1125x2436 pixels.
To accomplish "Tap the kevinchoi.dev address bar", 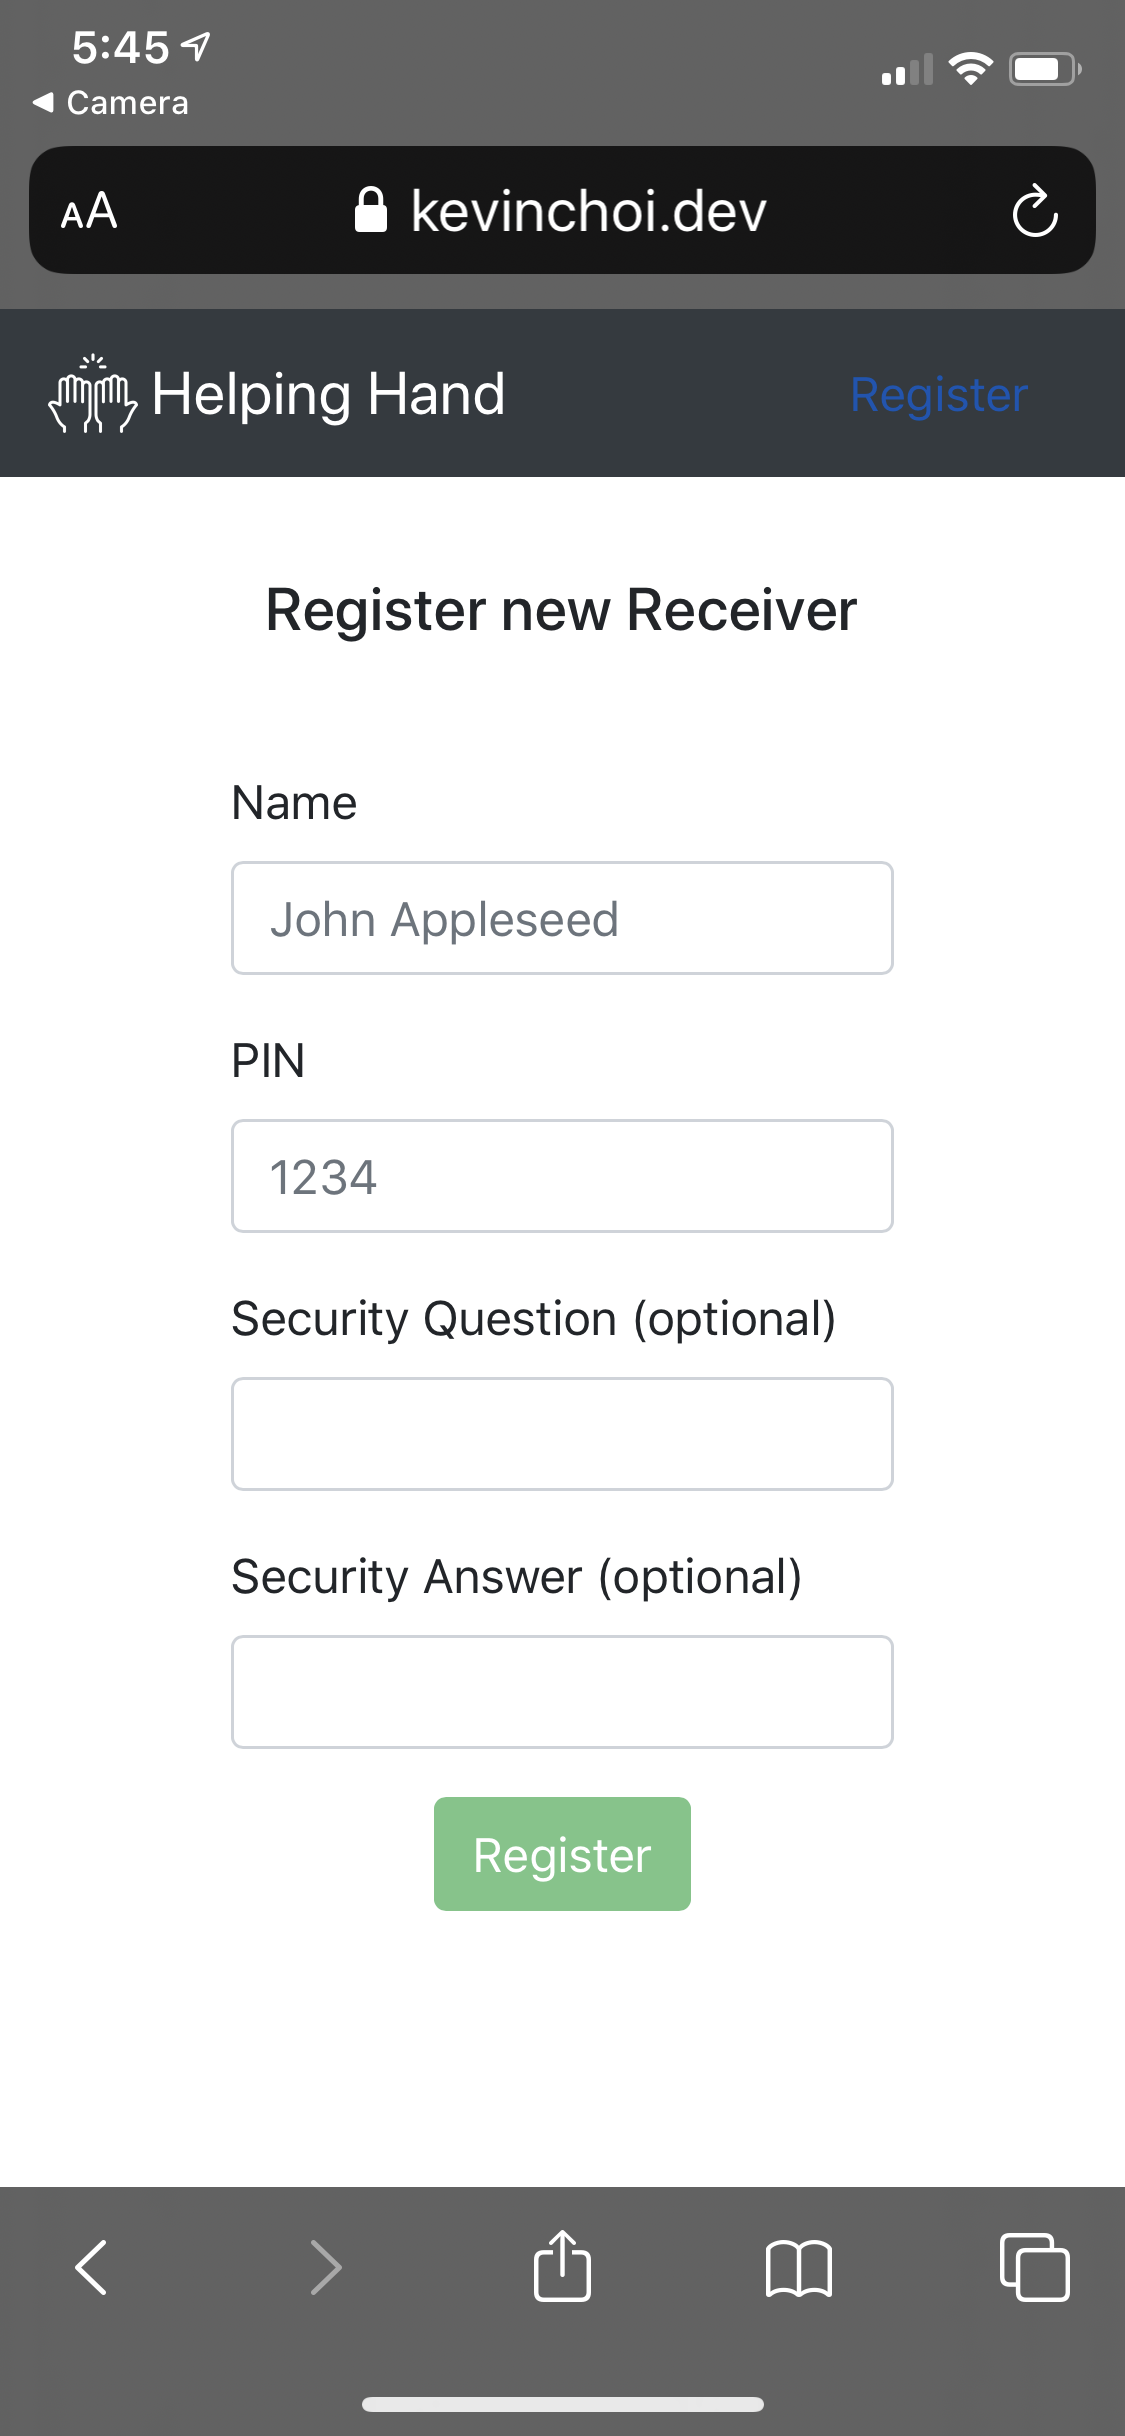I will [588, 211].
